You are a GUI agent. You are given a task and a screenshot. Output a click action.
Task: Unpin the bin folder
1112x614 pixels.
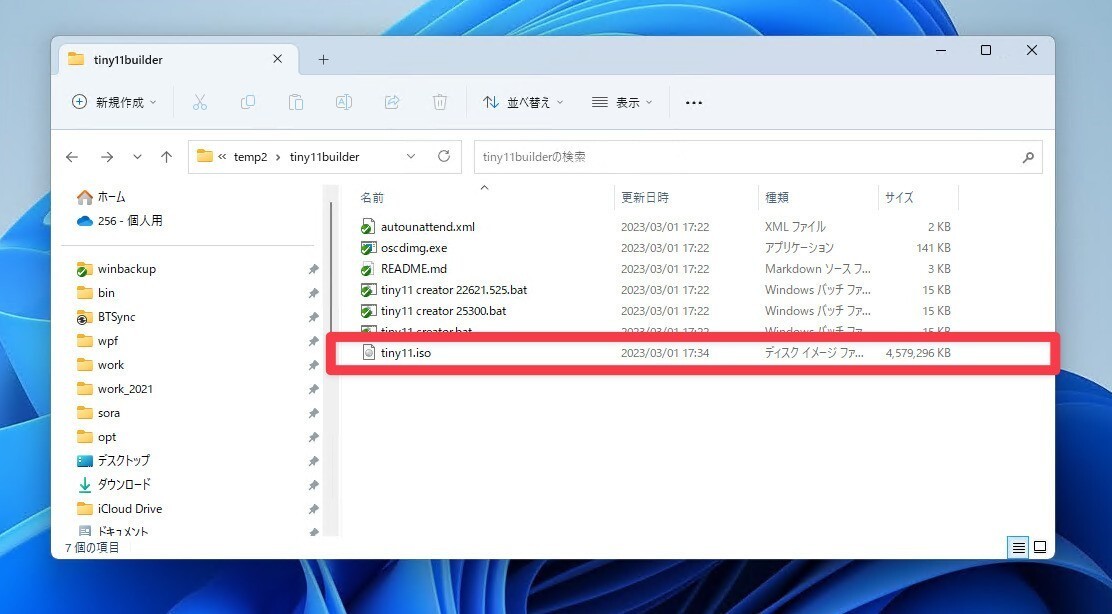pyautogui.click(x=313, y=292)
